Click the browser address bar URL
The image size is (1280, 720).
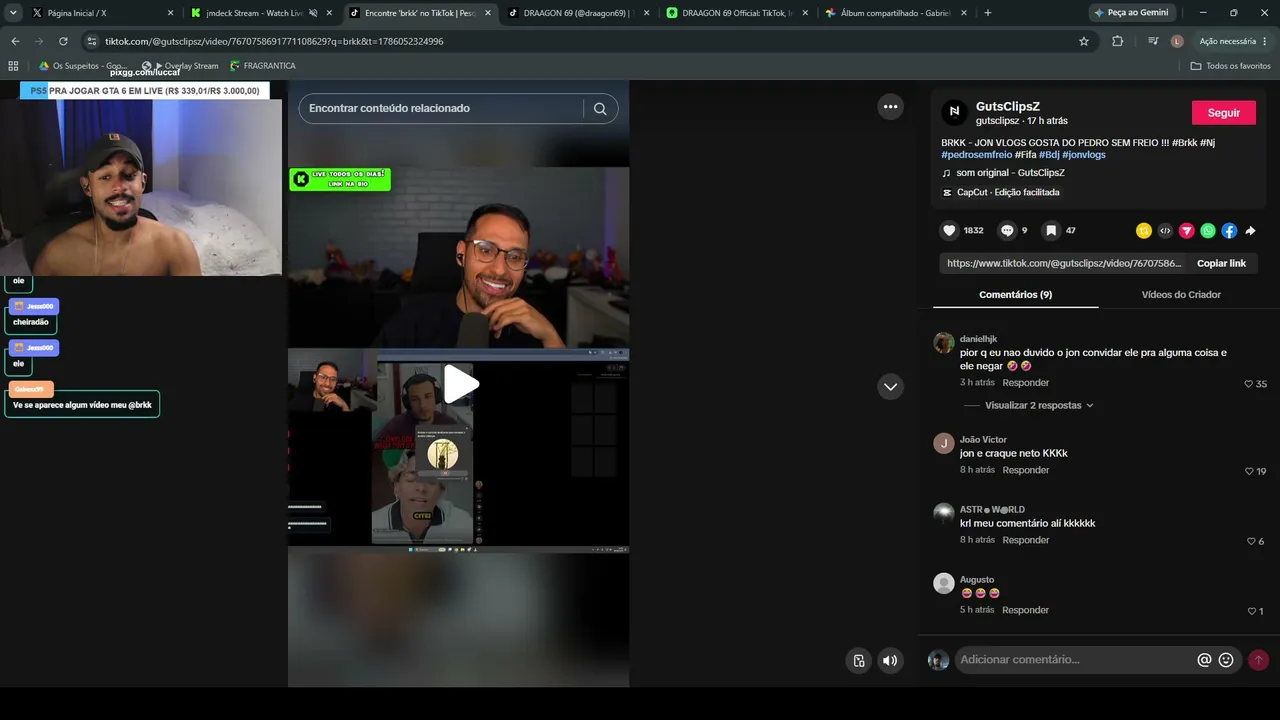tap(274, 42)
